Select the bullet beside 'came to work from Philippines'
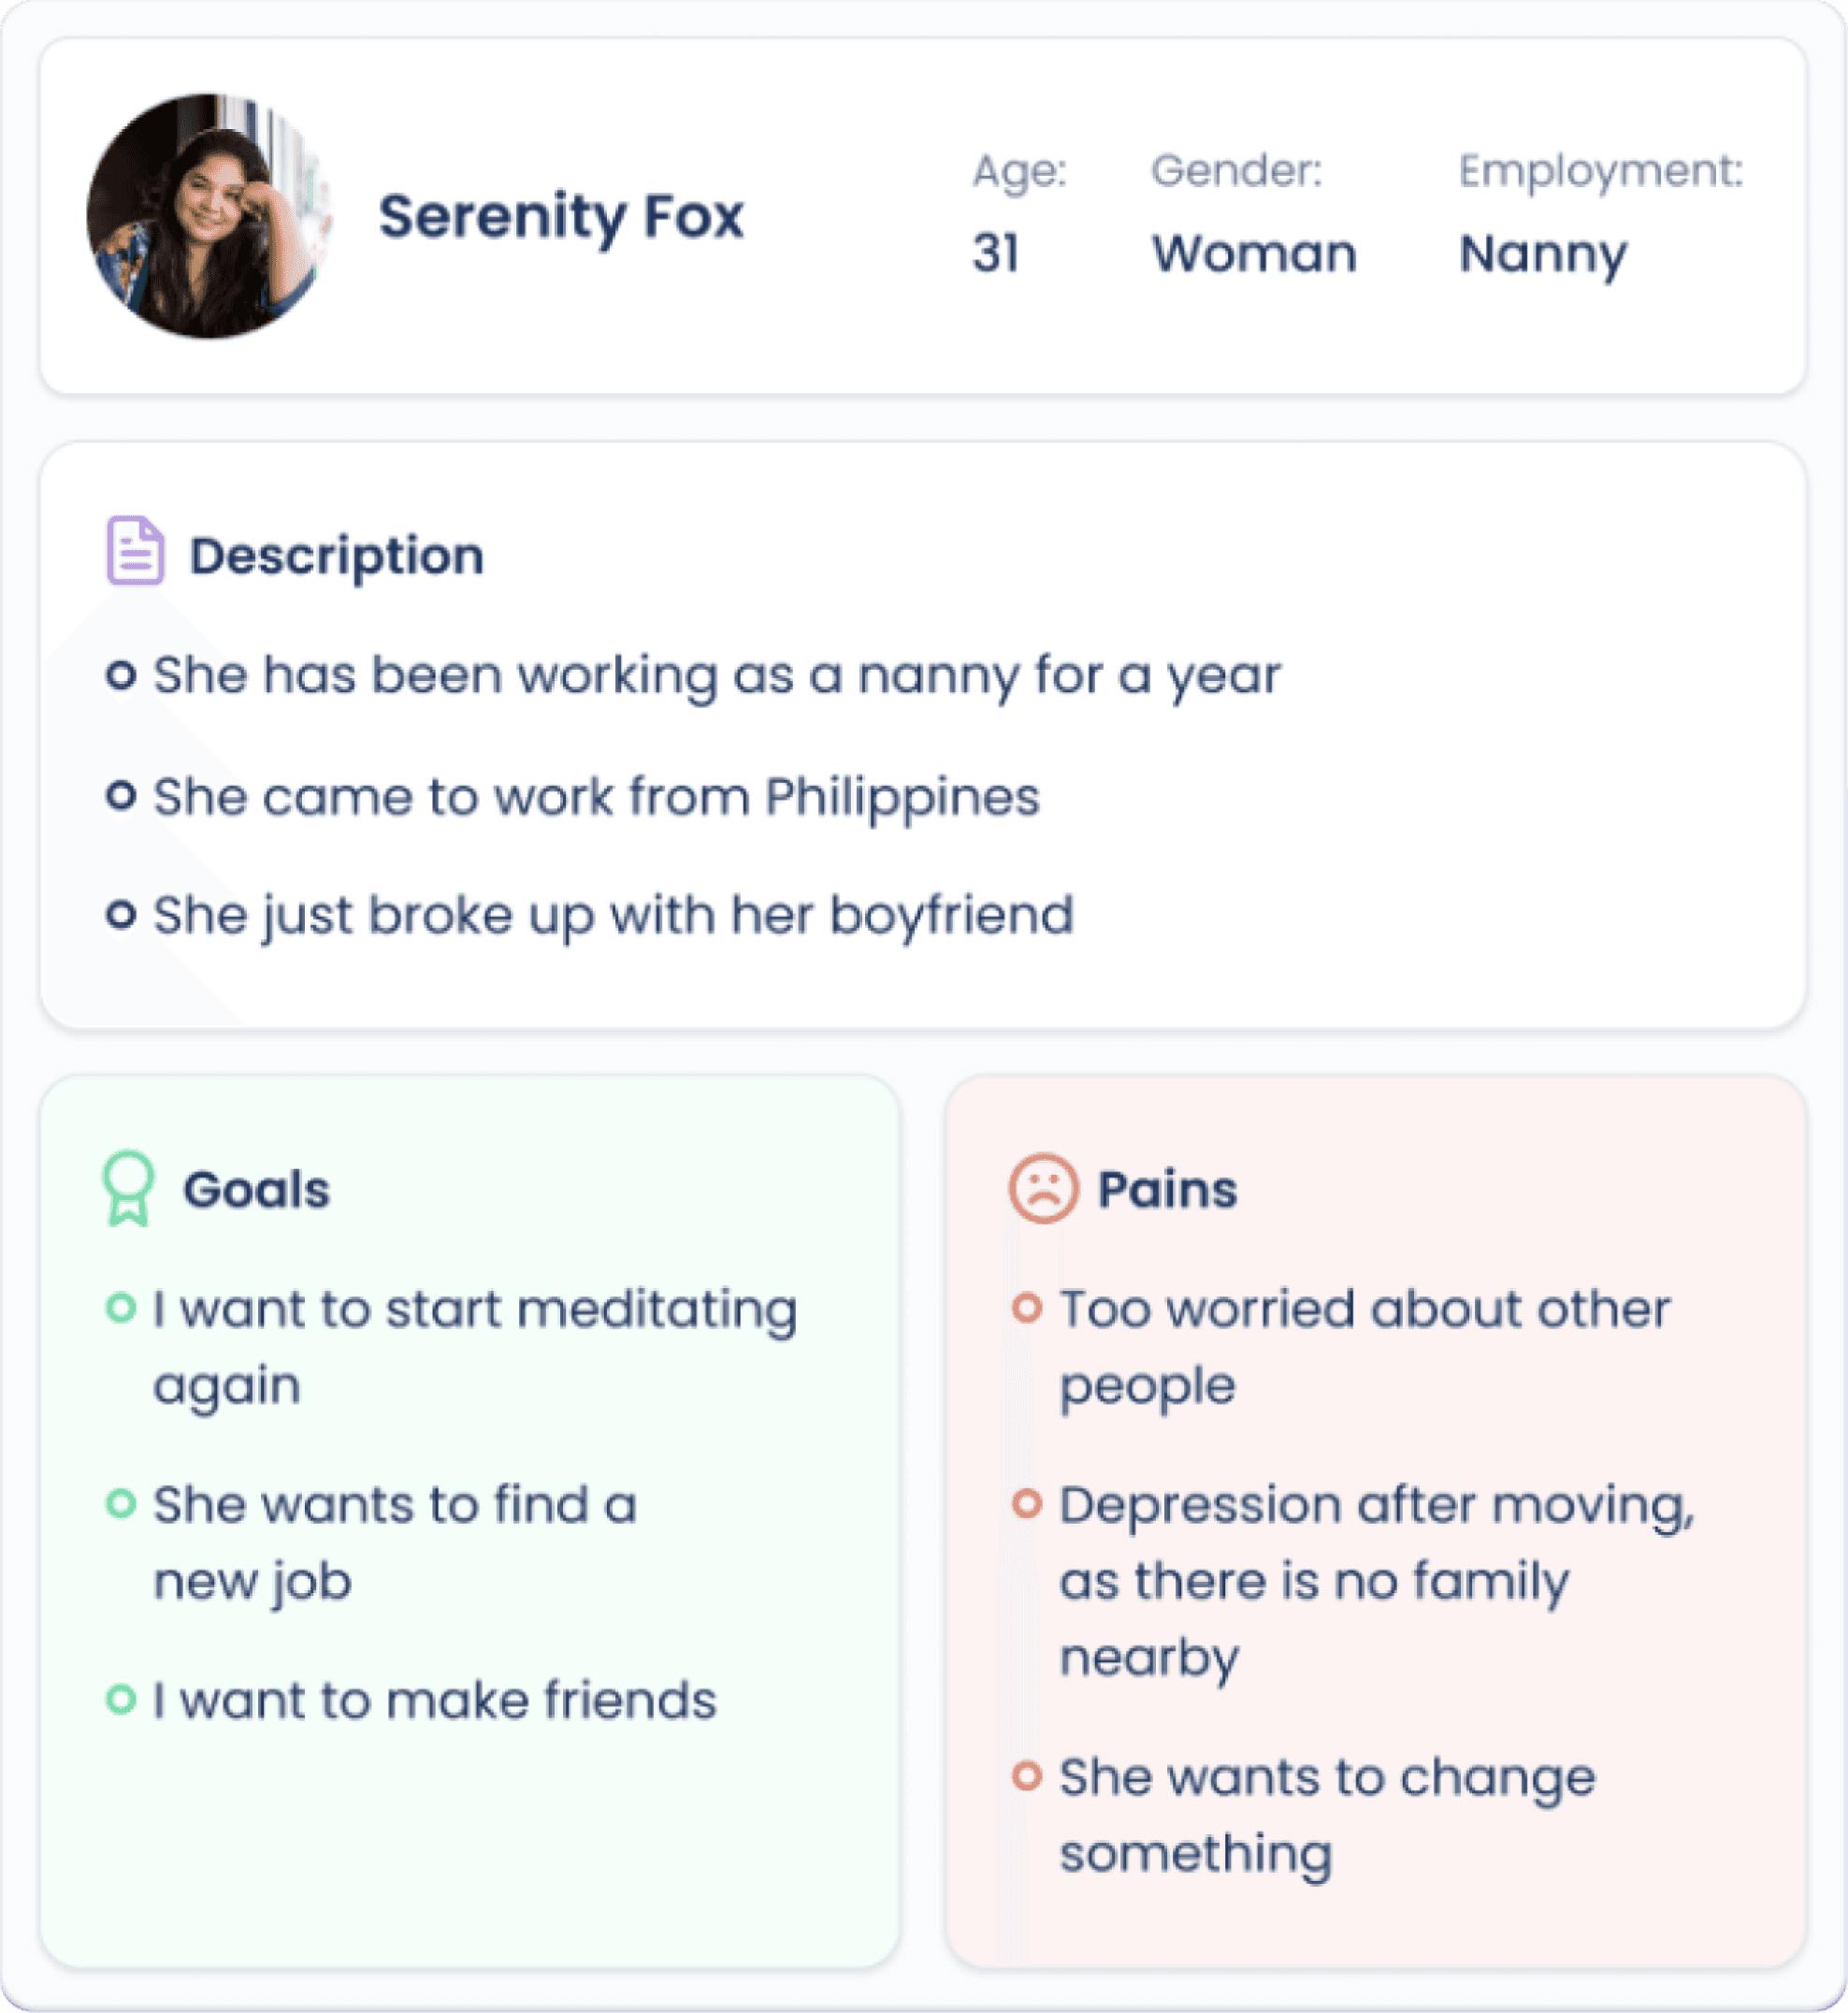This screenshot has width=1848, height=2013. click(121, 796)
